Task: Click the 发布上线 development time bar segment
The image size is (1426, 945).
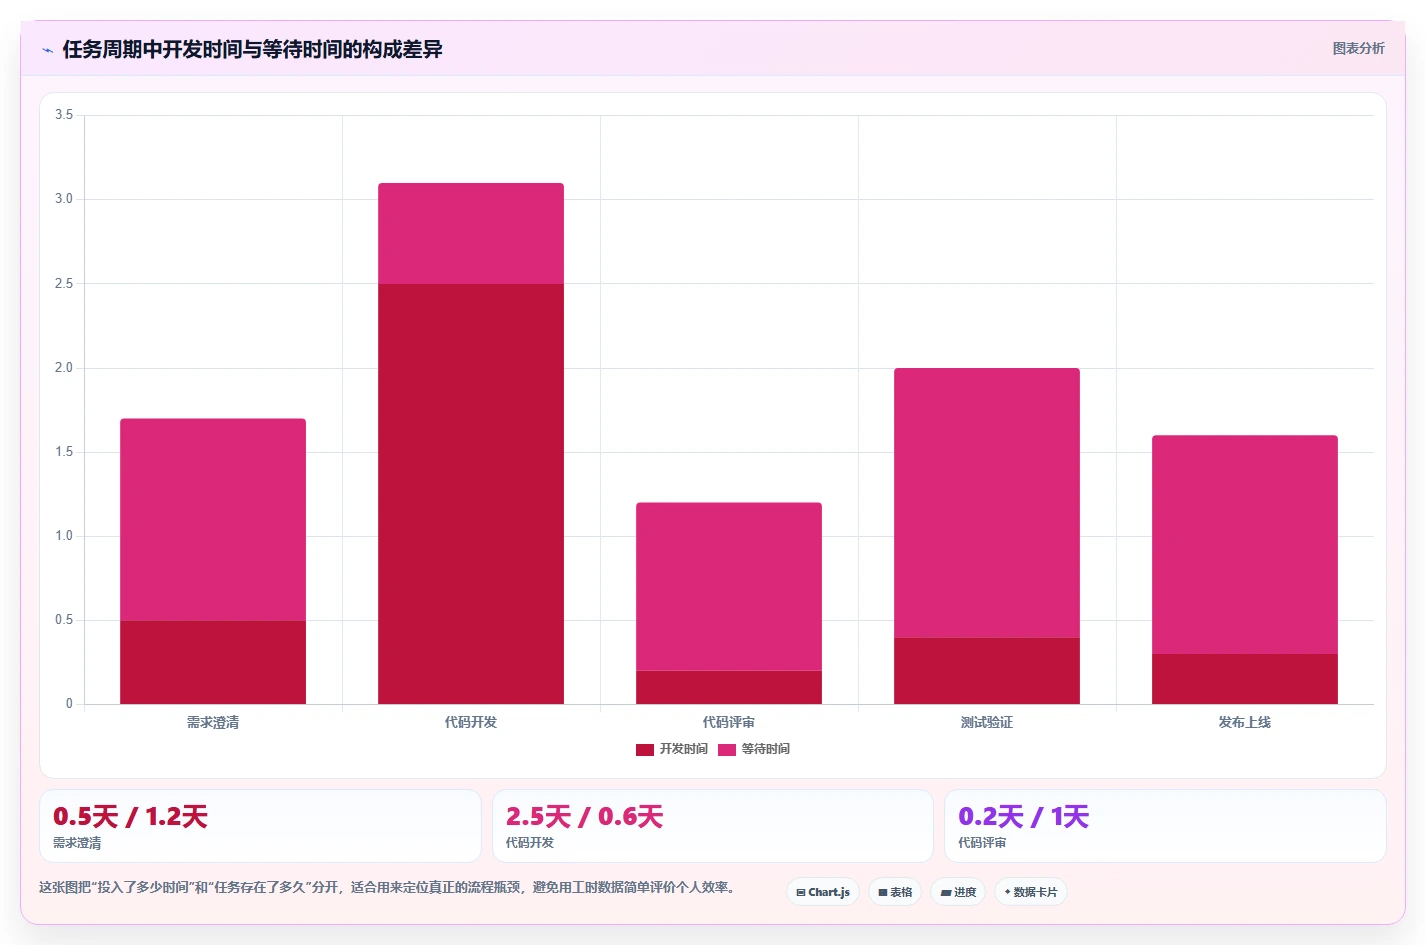Action: pyautogui.click(x=1245, y=679)
